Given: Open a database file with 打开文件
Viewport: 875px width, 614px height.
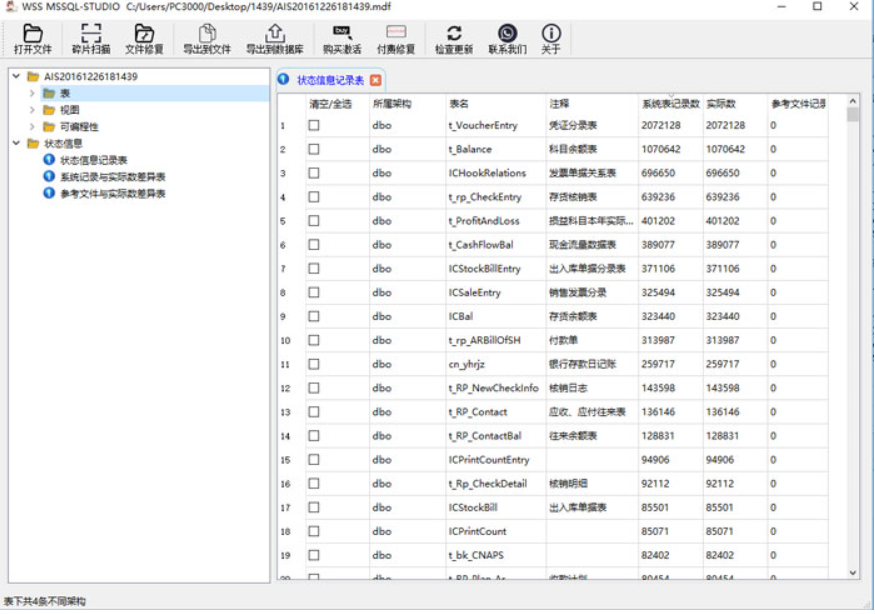Looking at the screenshot, I should 33,38.
